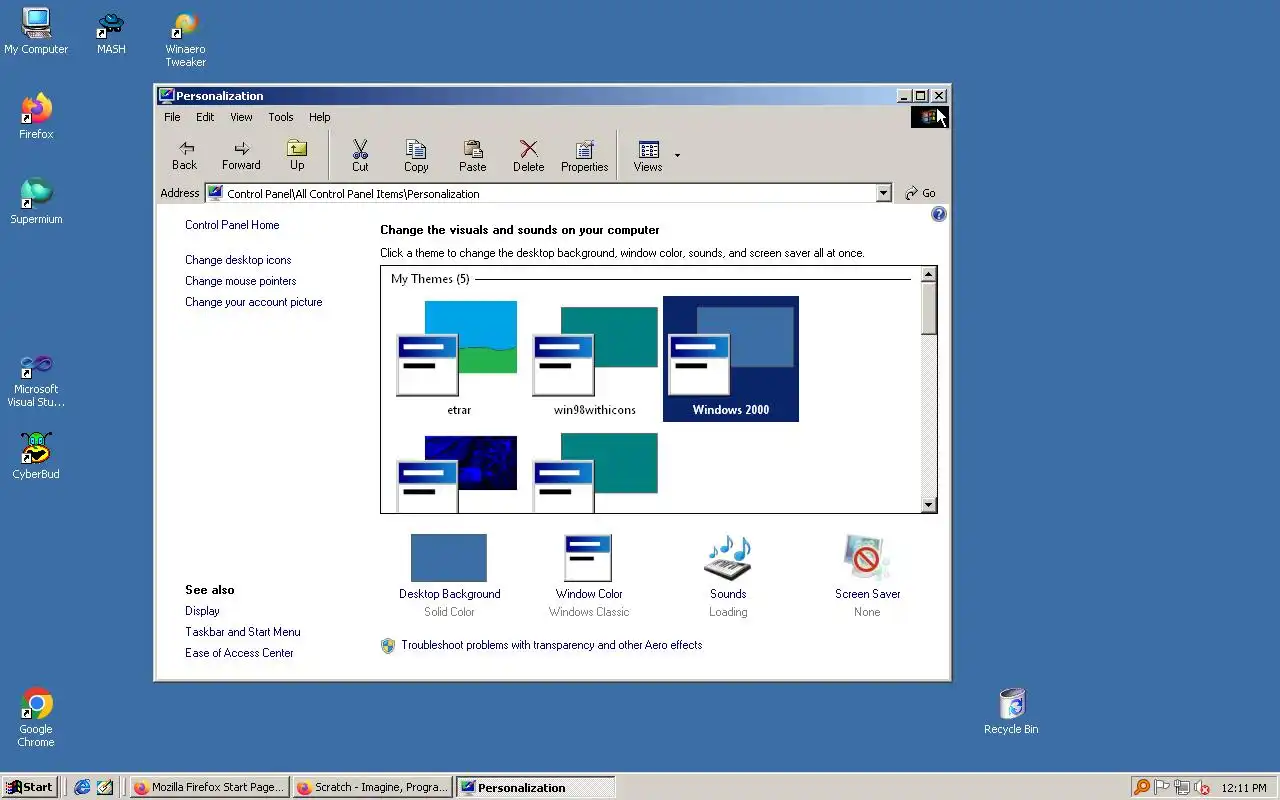The image size is (1280, 800).
Task: Click the Action Center flag tray icon
Action: [x=1162, y=787]
